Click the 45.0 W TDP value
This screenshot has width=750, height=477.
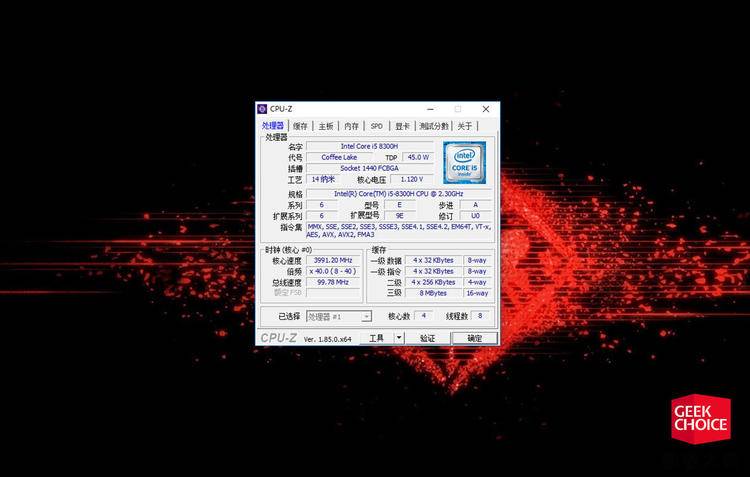tap(418, 157)
